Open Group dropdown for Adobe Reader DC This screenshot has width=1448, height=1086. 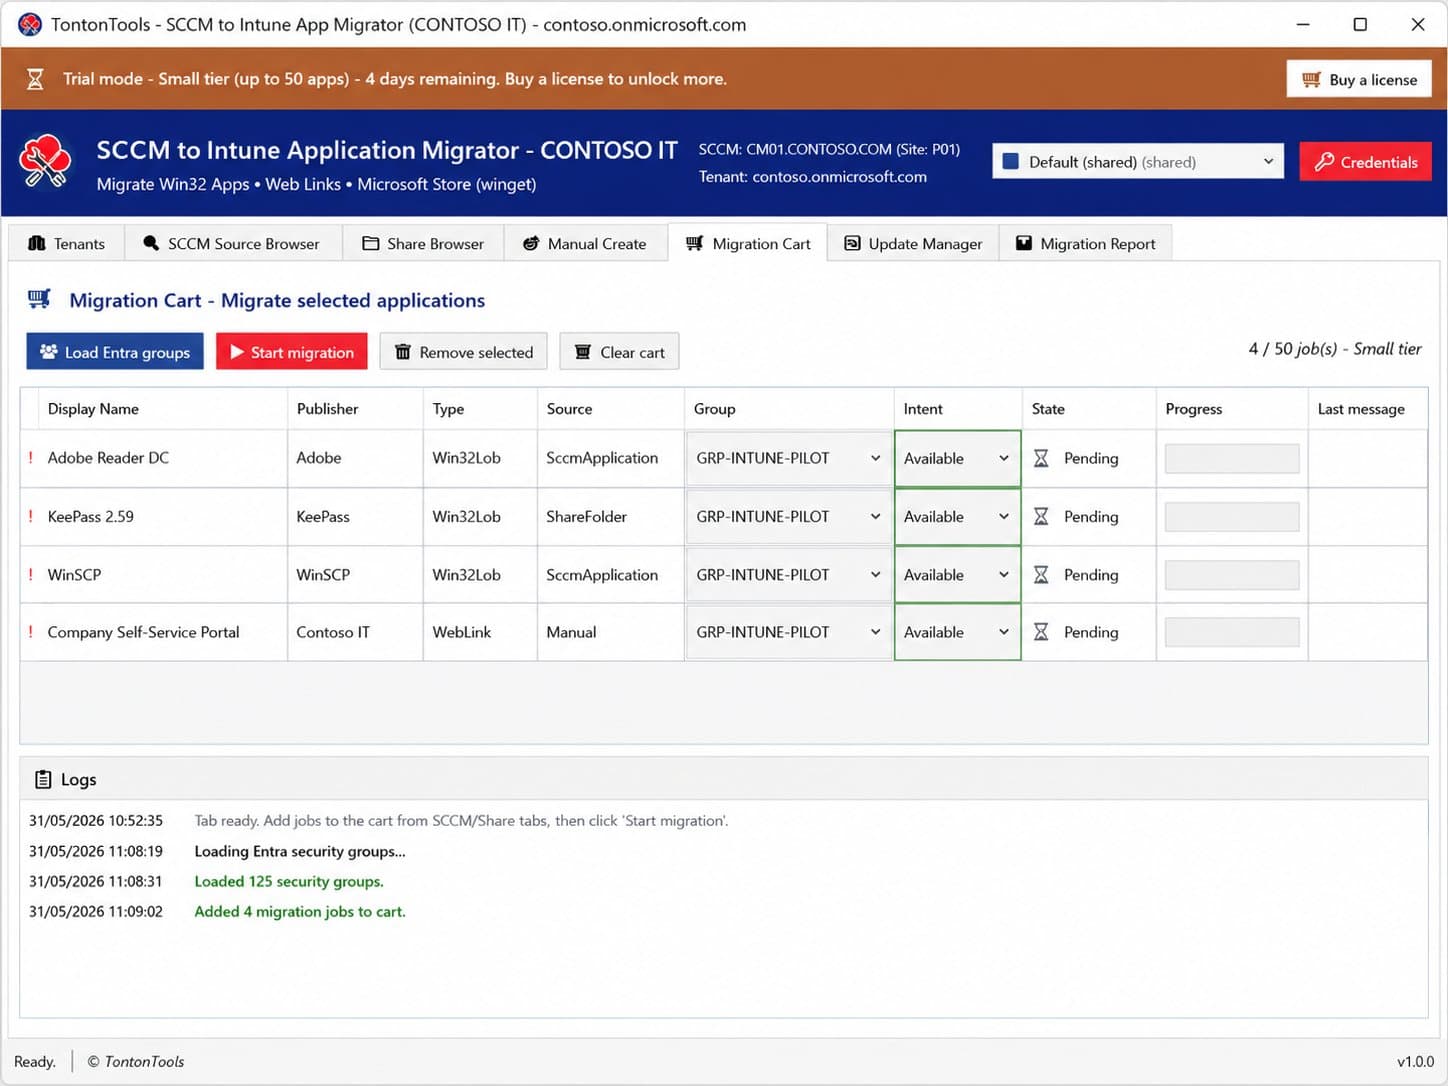coord(789,458)
